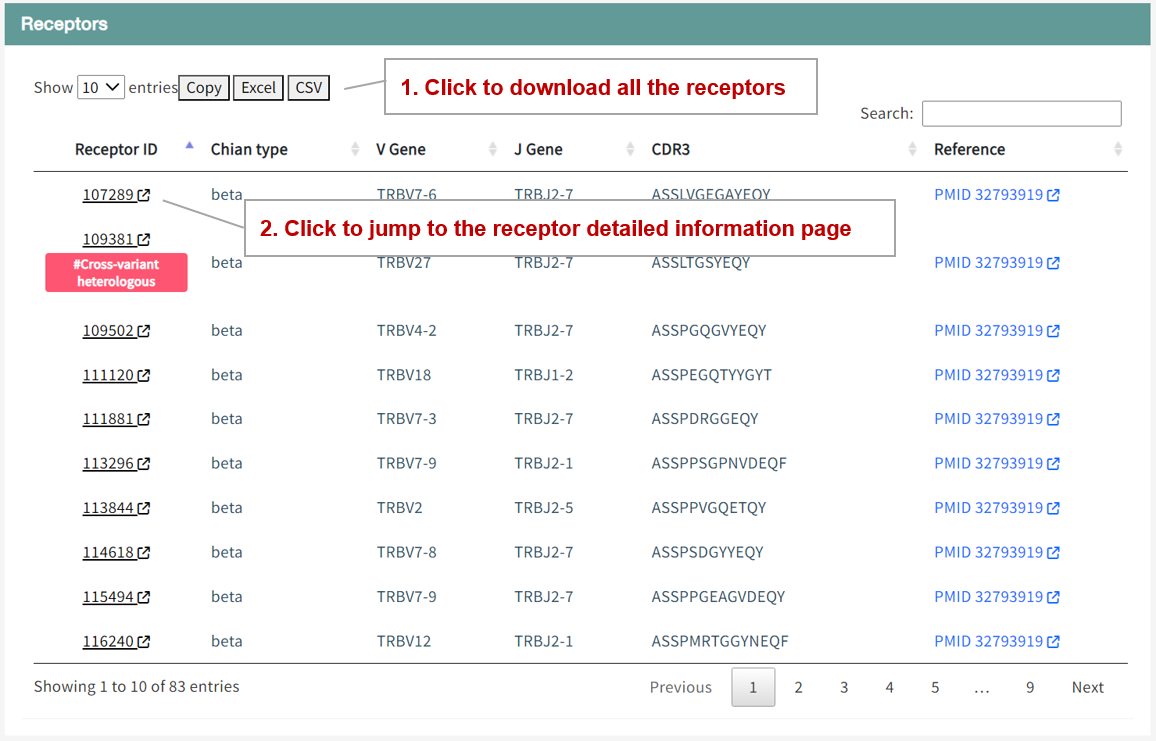Click the Excel export button
Screen dimensions: 1156x741
[258, 88]
